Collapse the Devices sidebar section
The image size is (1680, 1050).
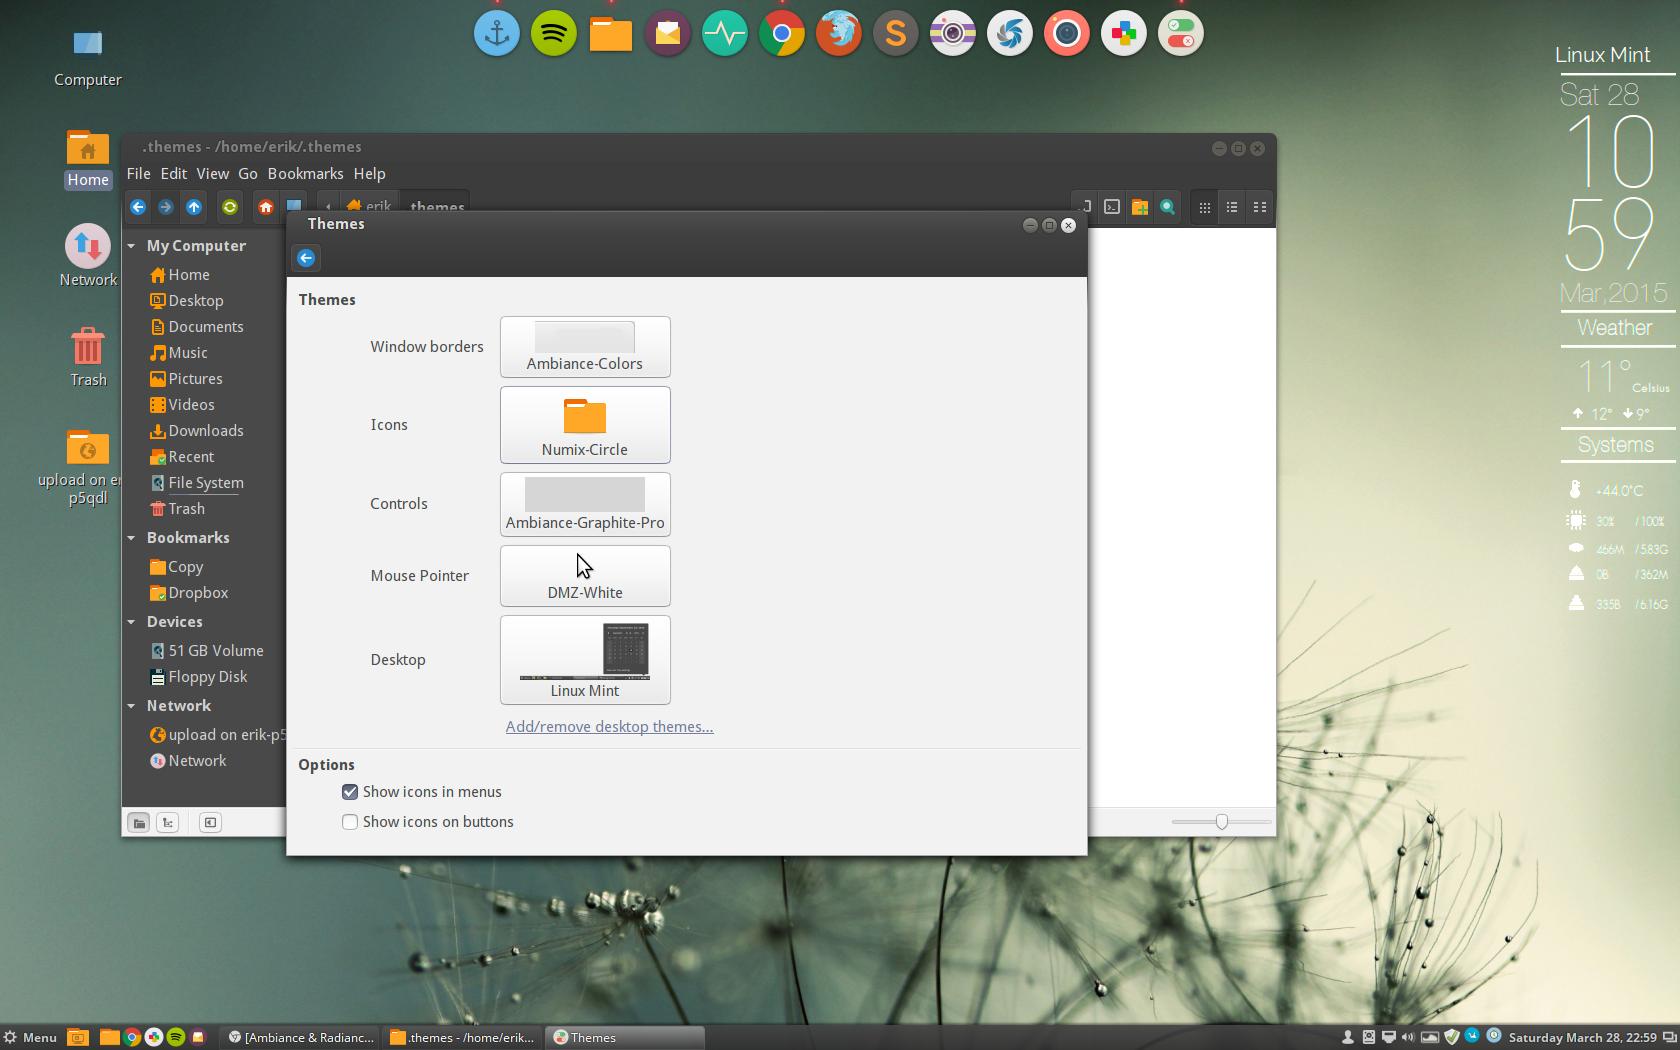[131, 622]
